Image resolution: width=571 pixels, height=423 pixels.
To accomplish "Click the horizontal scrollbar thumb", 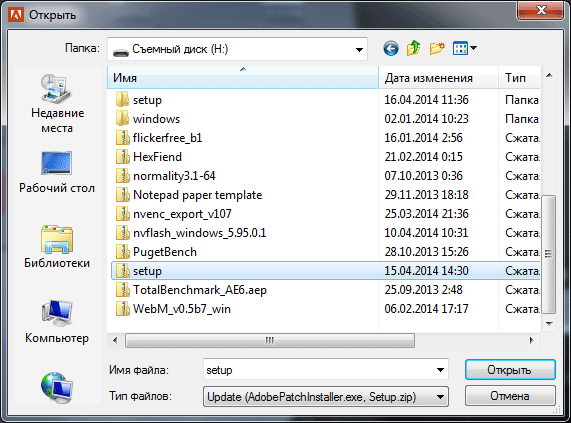I will click(270, 341).
